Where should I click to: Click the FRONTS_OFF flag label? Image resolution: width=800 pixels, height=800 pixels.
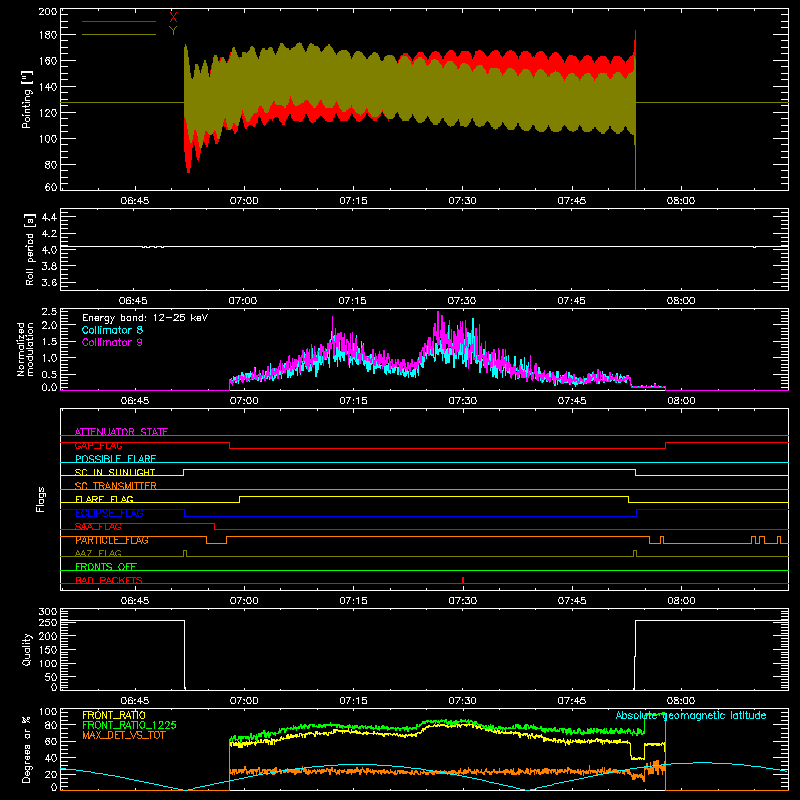pos(106,567)
